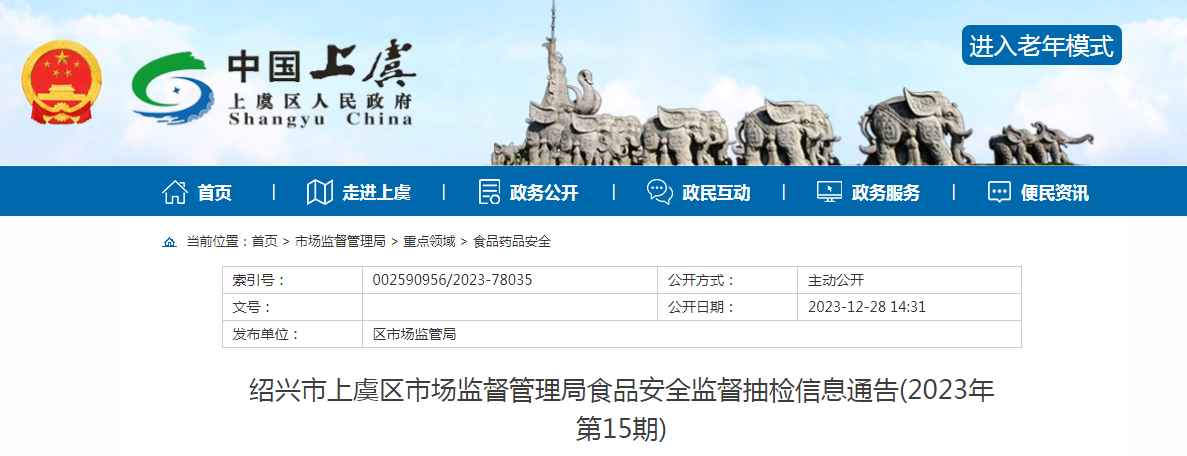Click the article title 绍兴市上虞区市场监督管理局食品安全监督抽检信息通告
Image resolution: width=1187 pixels, height=456 pixels.
point(622,411)
